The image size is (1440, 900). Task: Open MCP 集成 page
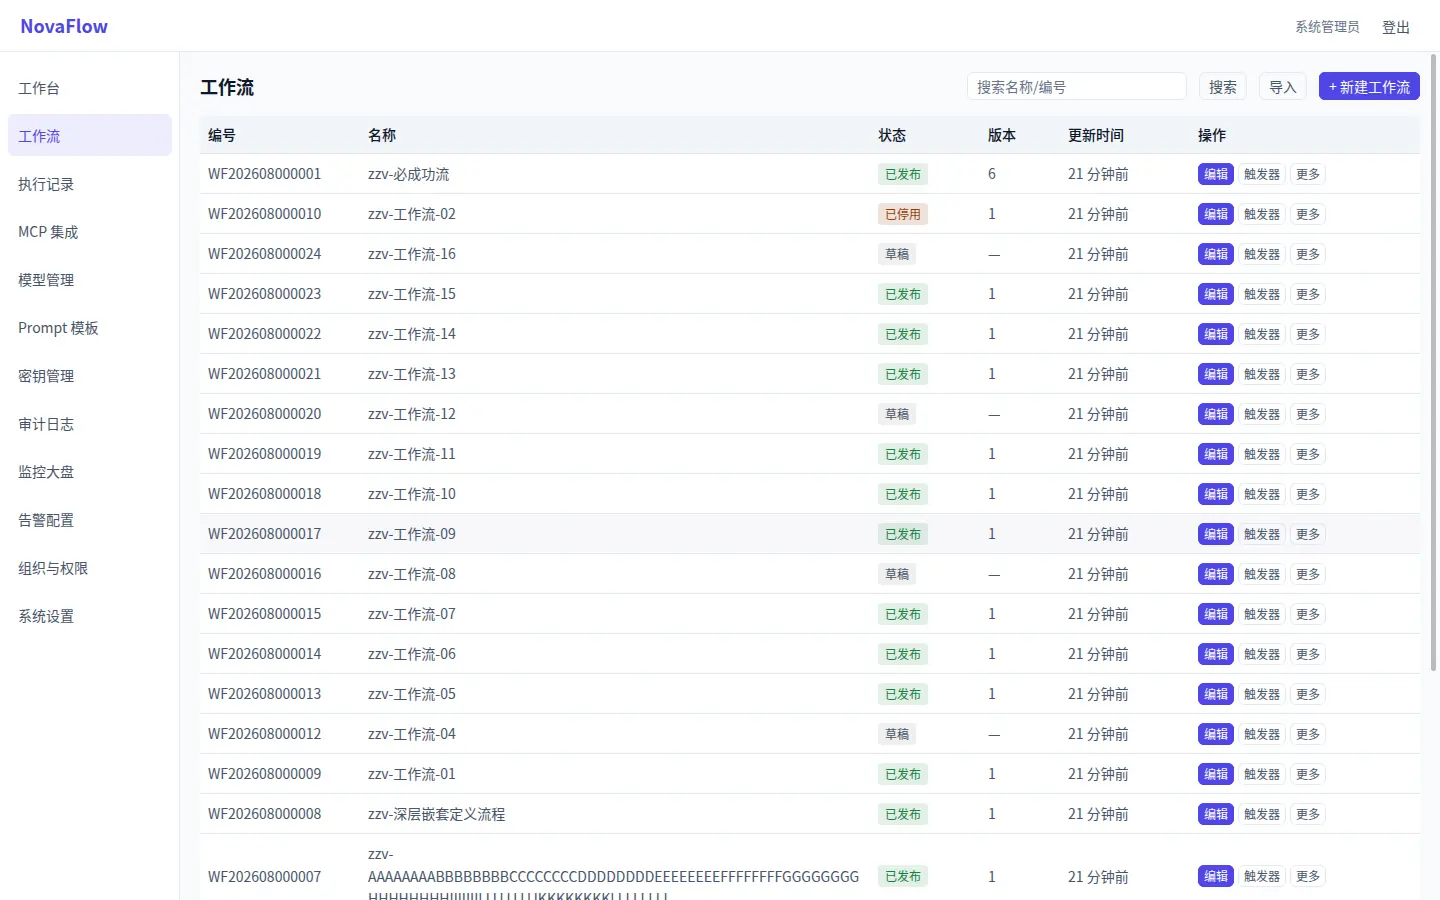(x=90, y=232)
